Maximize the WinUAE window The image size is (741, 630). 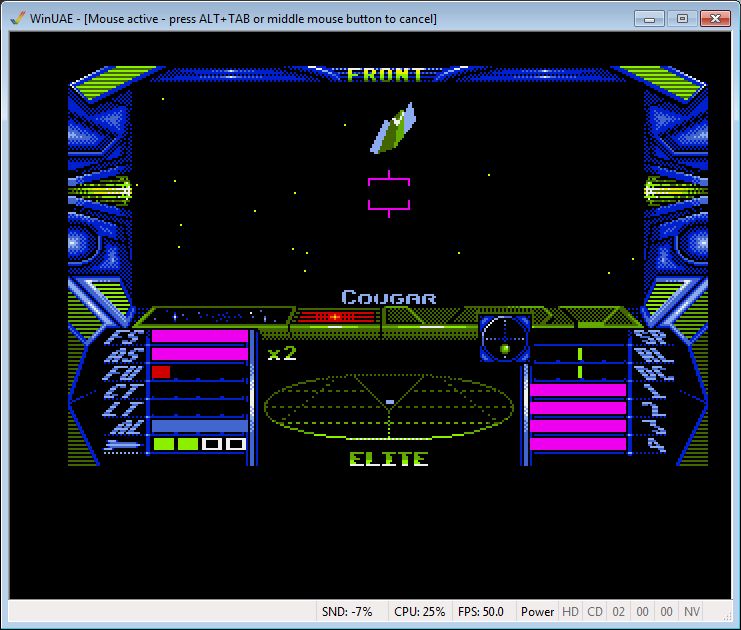click(682, 19)
